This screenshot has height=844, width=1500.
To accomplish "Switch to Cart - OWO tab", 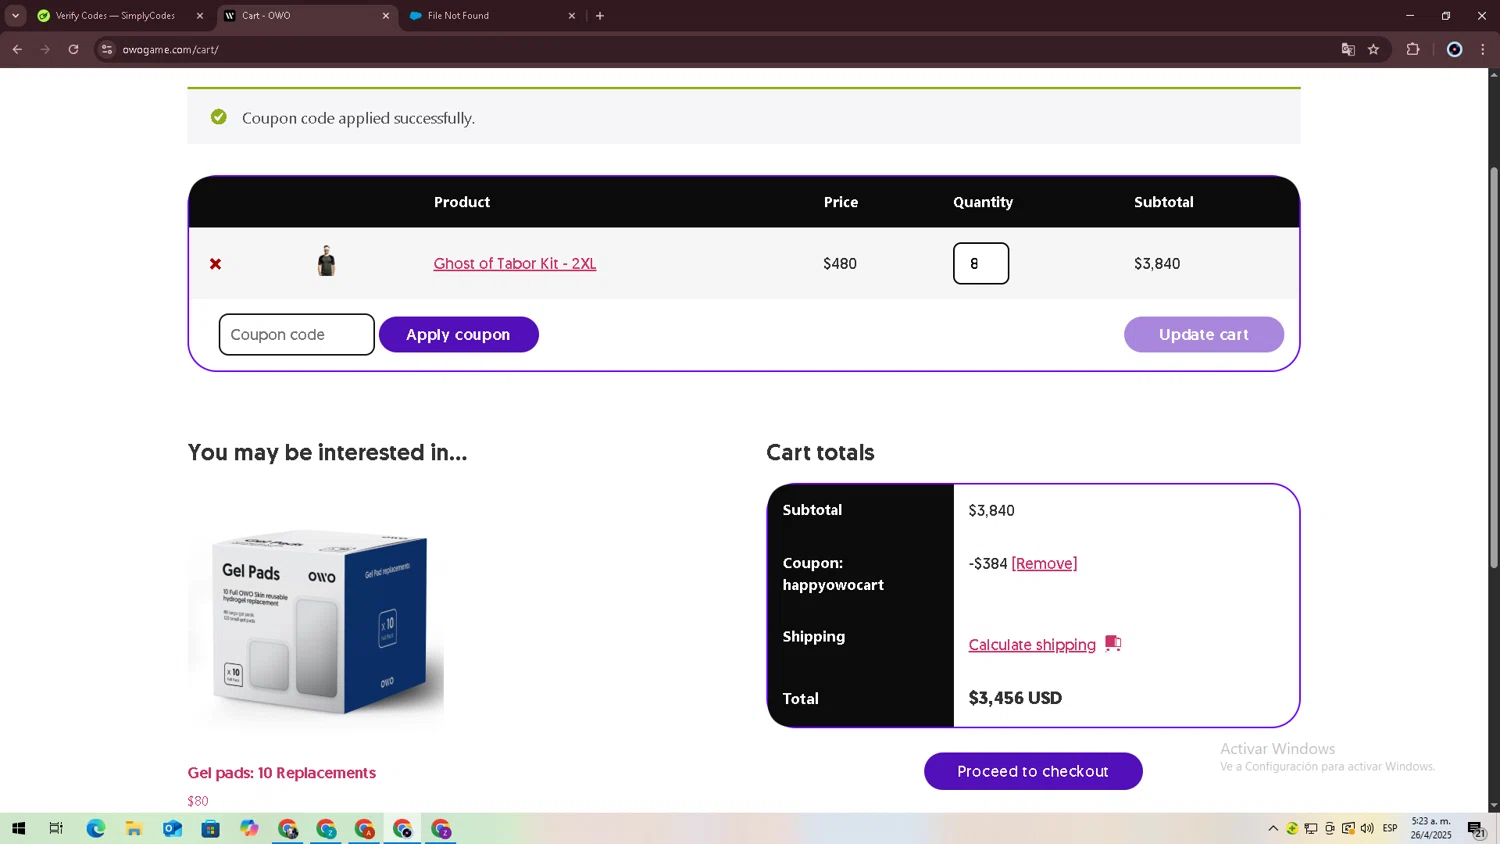I will [x=266, y=16].
